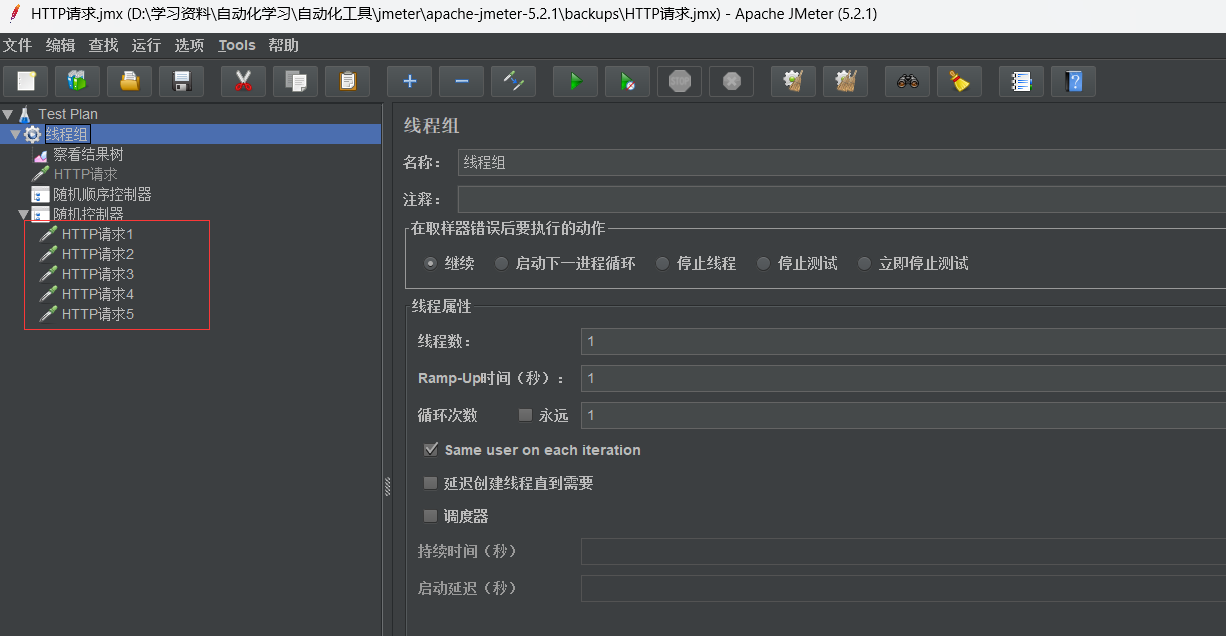
Task: Select HTTP请求5 in the tree
Action: click(97, 314)
